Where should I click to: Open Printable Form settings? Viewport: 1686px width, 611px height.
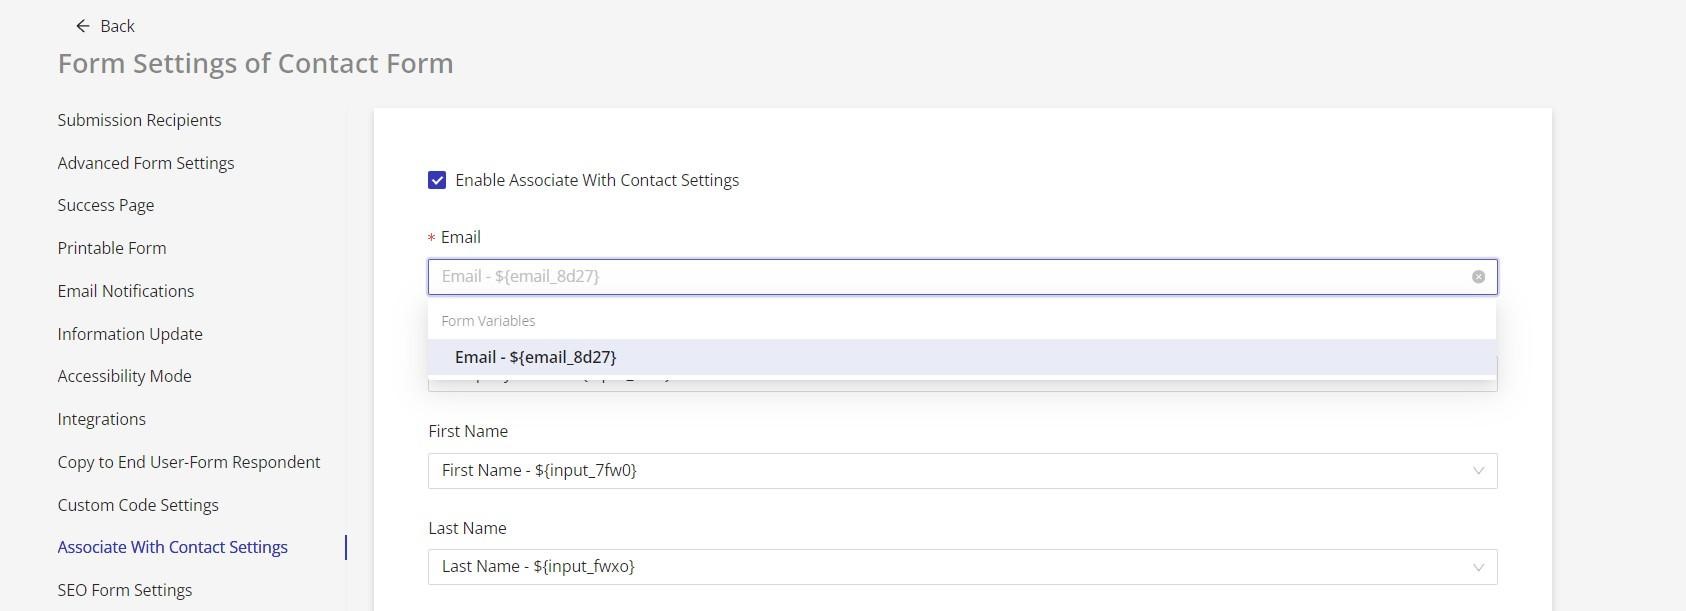pyautogui.click(x=112, y=248)
